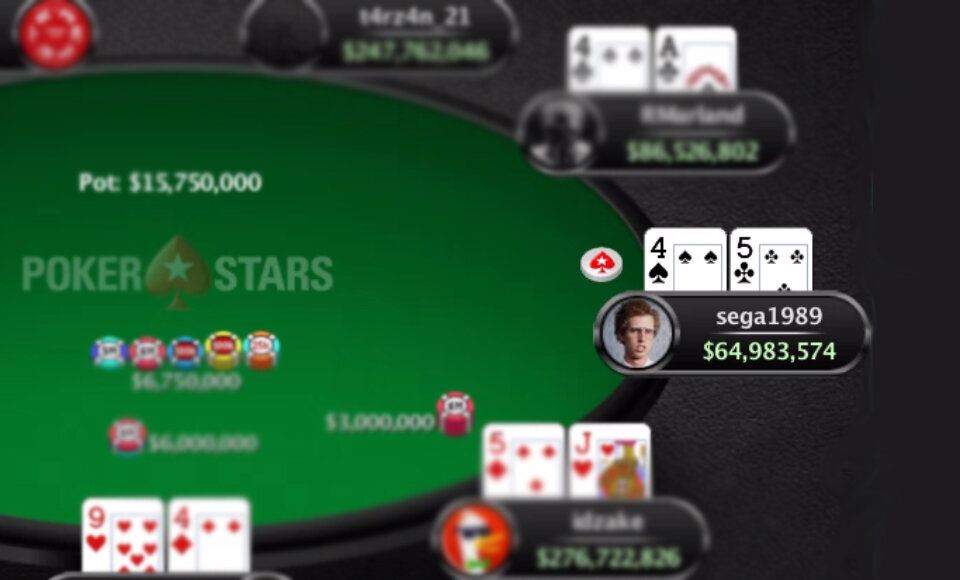Click the idzake player name plate
The width and height of the screenshot is (960, 580).
(572, 539)
